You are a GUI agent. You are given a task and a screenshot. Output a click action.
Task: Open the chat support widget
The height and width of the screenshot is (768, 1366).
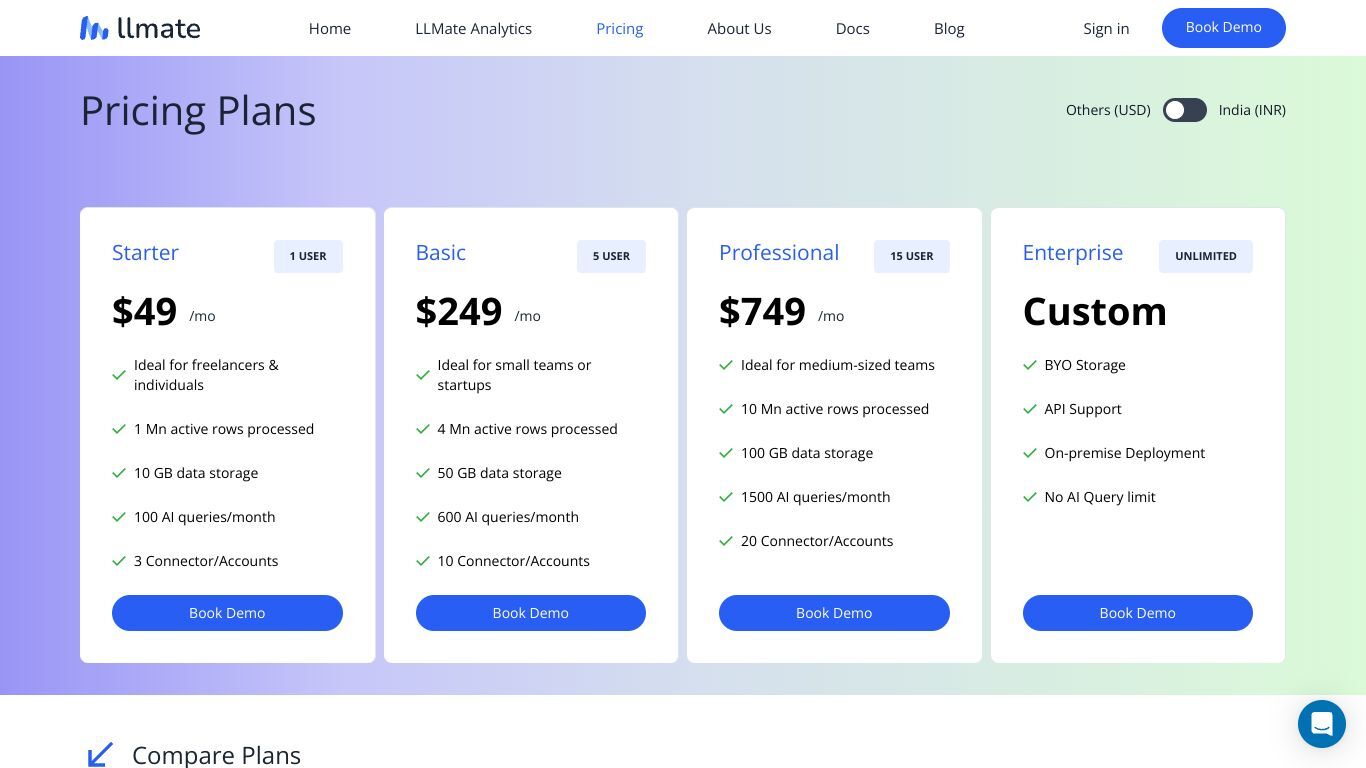(1322, 724)
